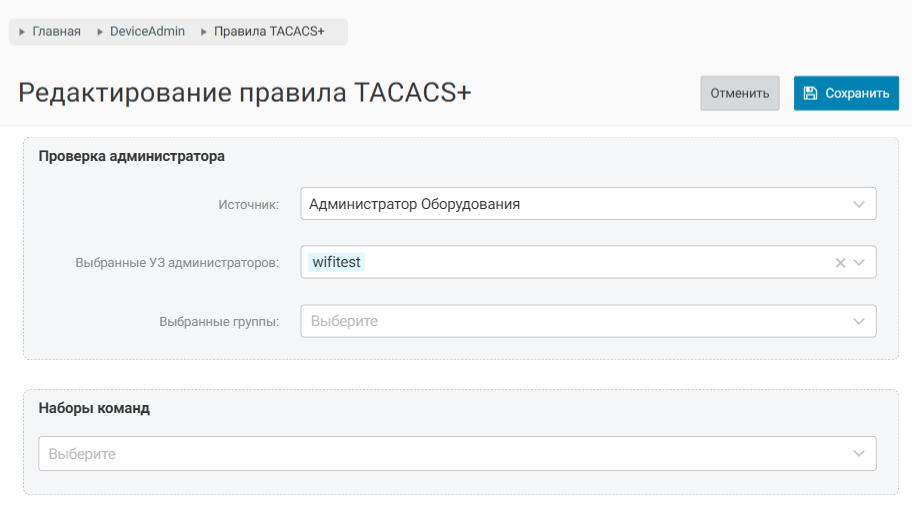The width and height of the screenshot is (912, 505).
Task: Click inside the administrators field beside wifitest
Action: click(x=590, y=263)
